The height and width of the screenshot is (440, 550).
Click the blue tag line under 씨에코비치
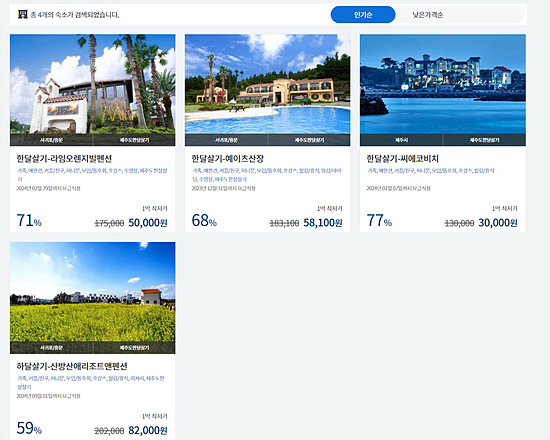[x=431, y=171]
